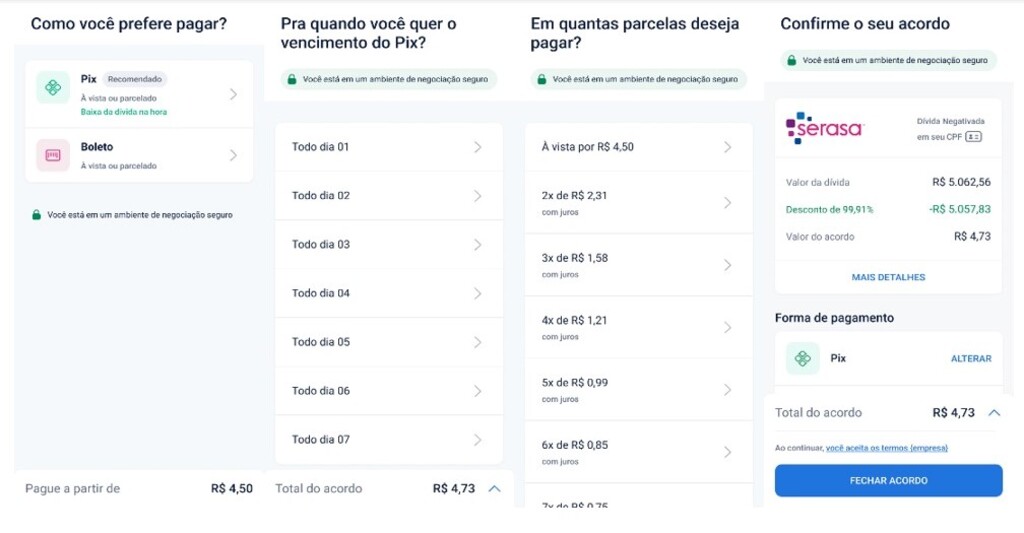Open the Pix option arrow
The height and width of the screenshot is (533, 1024).
[x=233, y=95]
